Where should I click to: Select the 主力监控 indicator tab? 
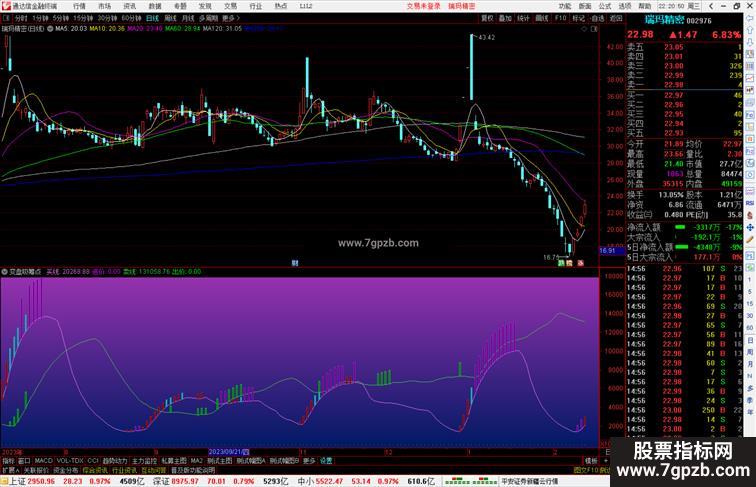click(x=144, y=461)
